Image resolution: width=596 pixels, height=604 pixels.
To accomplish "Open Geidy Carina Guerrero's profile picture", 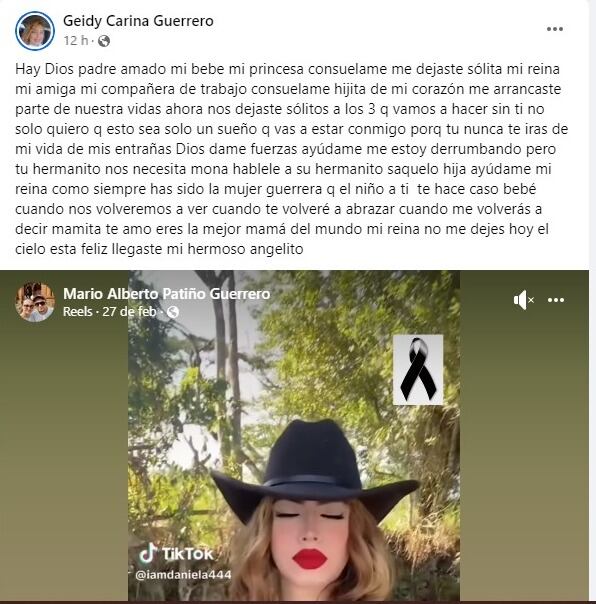I will [35, 31].
